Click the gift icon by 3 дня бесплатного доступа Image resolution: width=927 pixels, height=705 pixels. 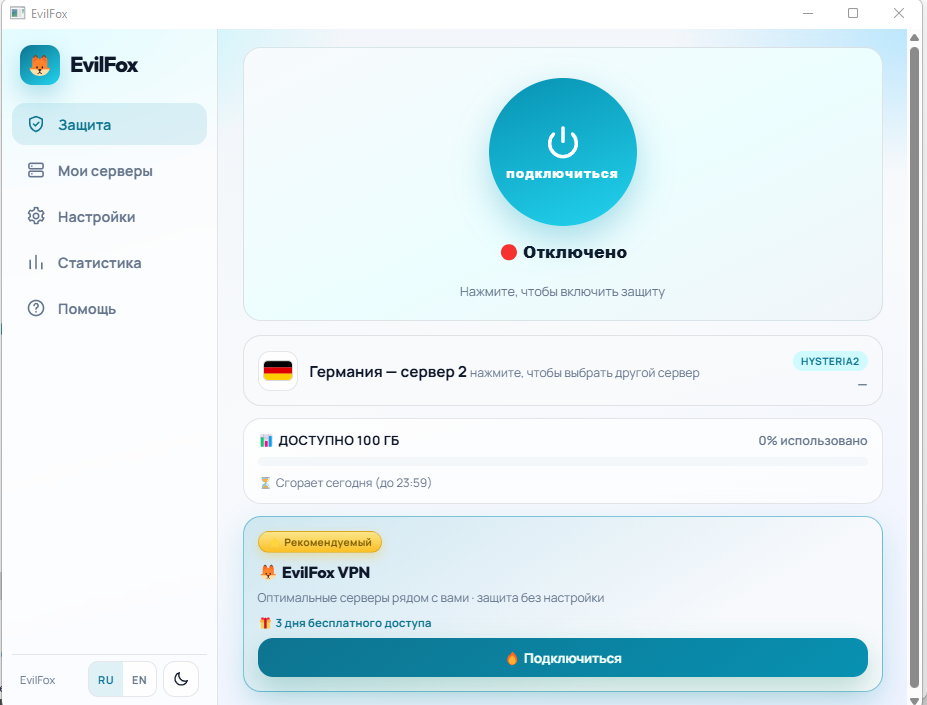click(265, 623)
